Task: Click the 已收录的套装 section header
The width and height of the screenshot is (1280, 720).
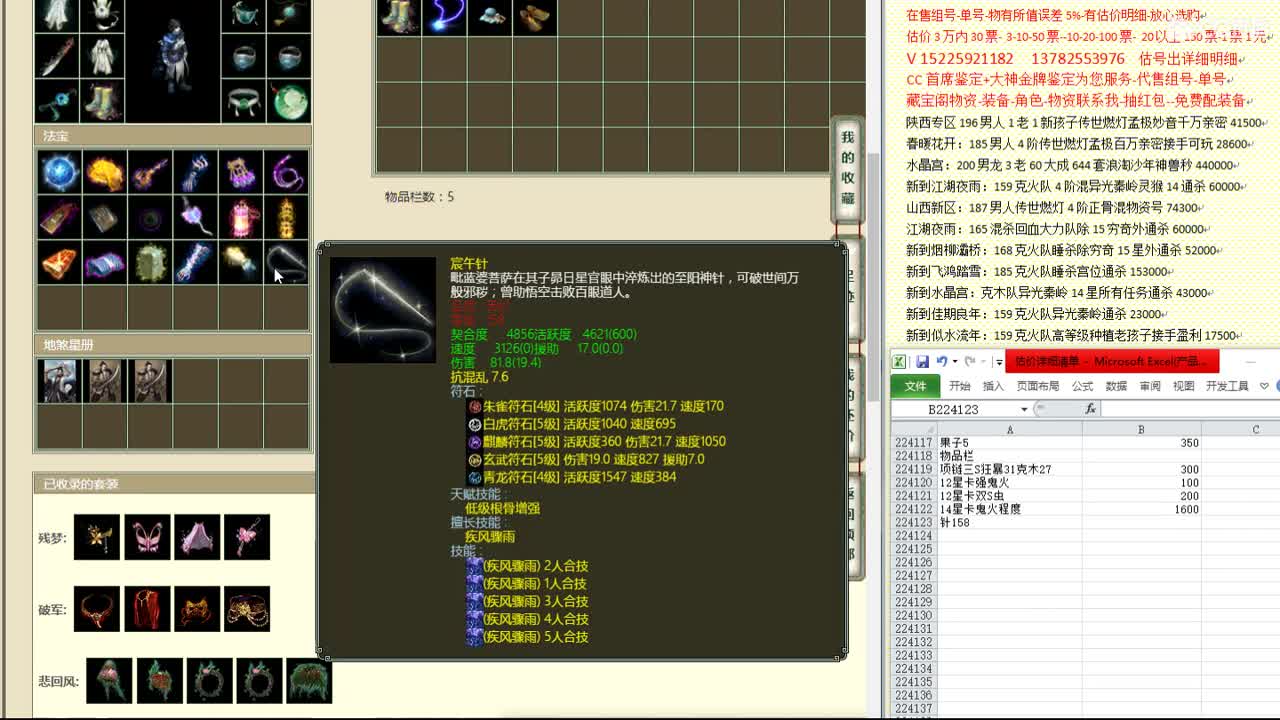Action: [173, 484]
